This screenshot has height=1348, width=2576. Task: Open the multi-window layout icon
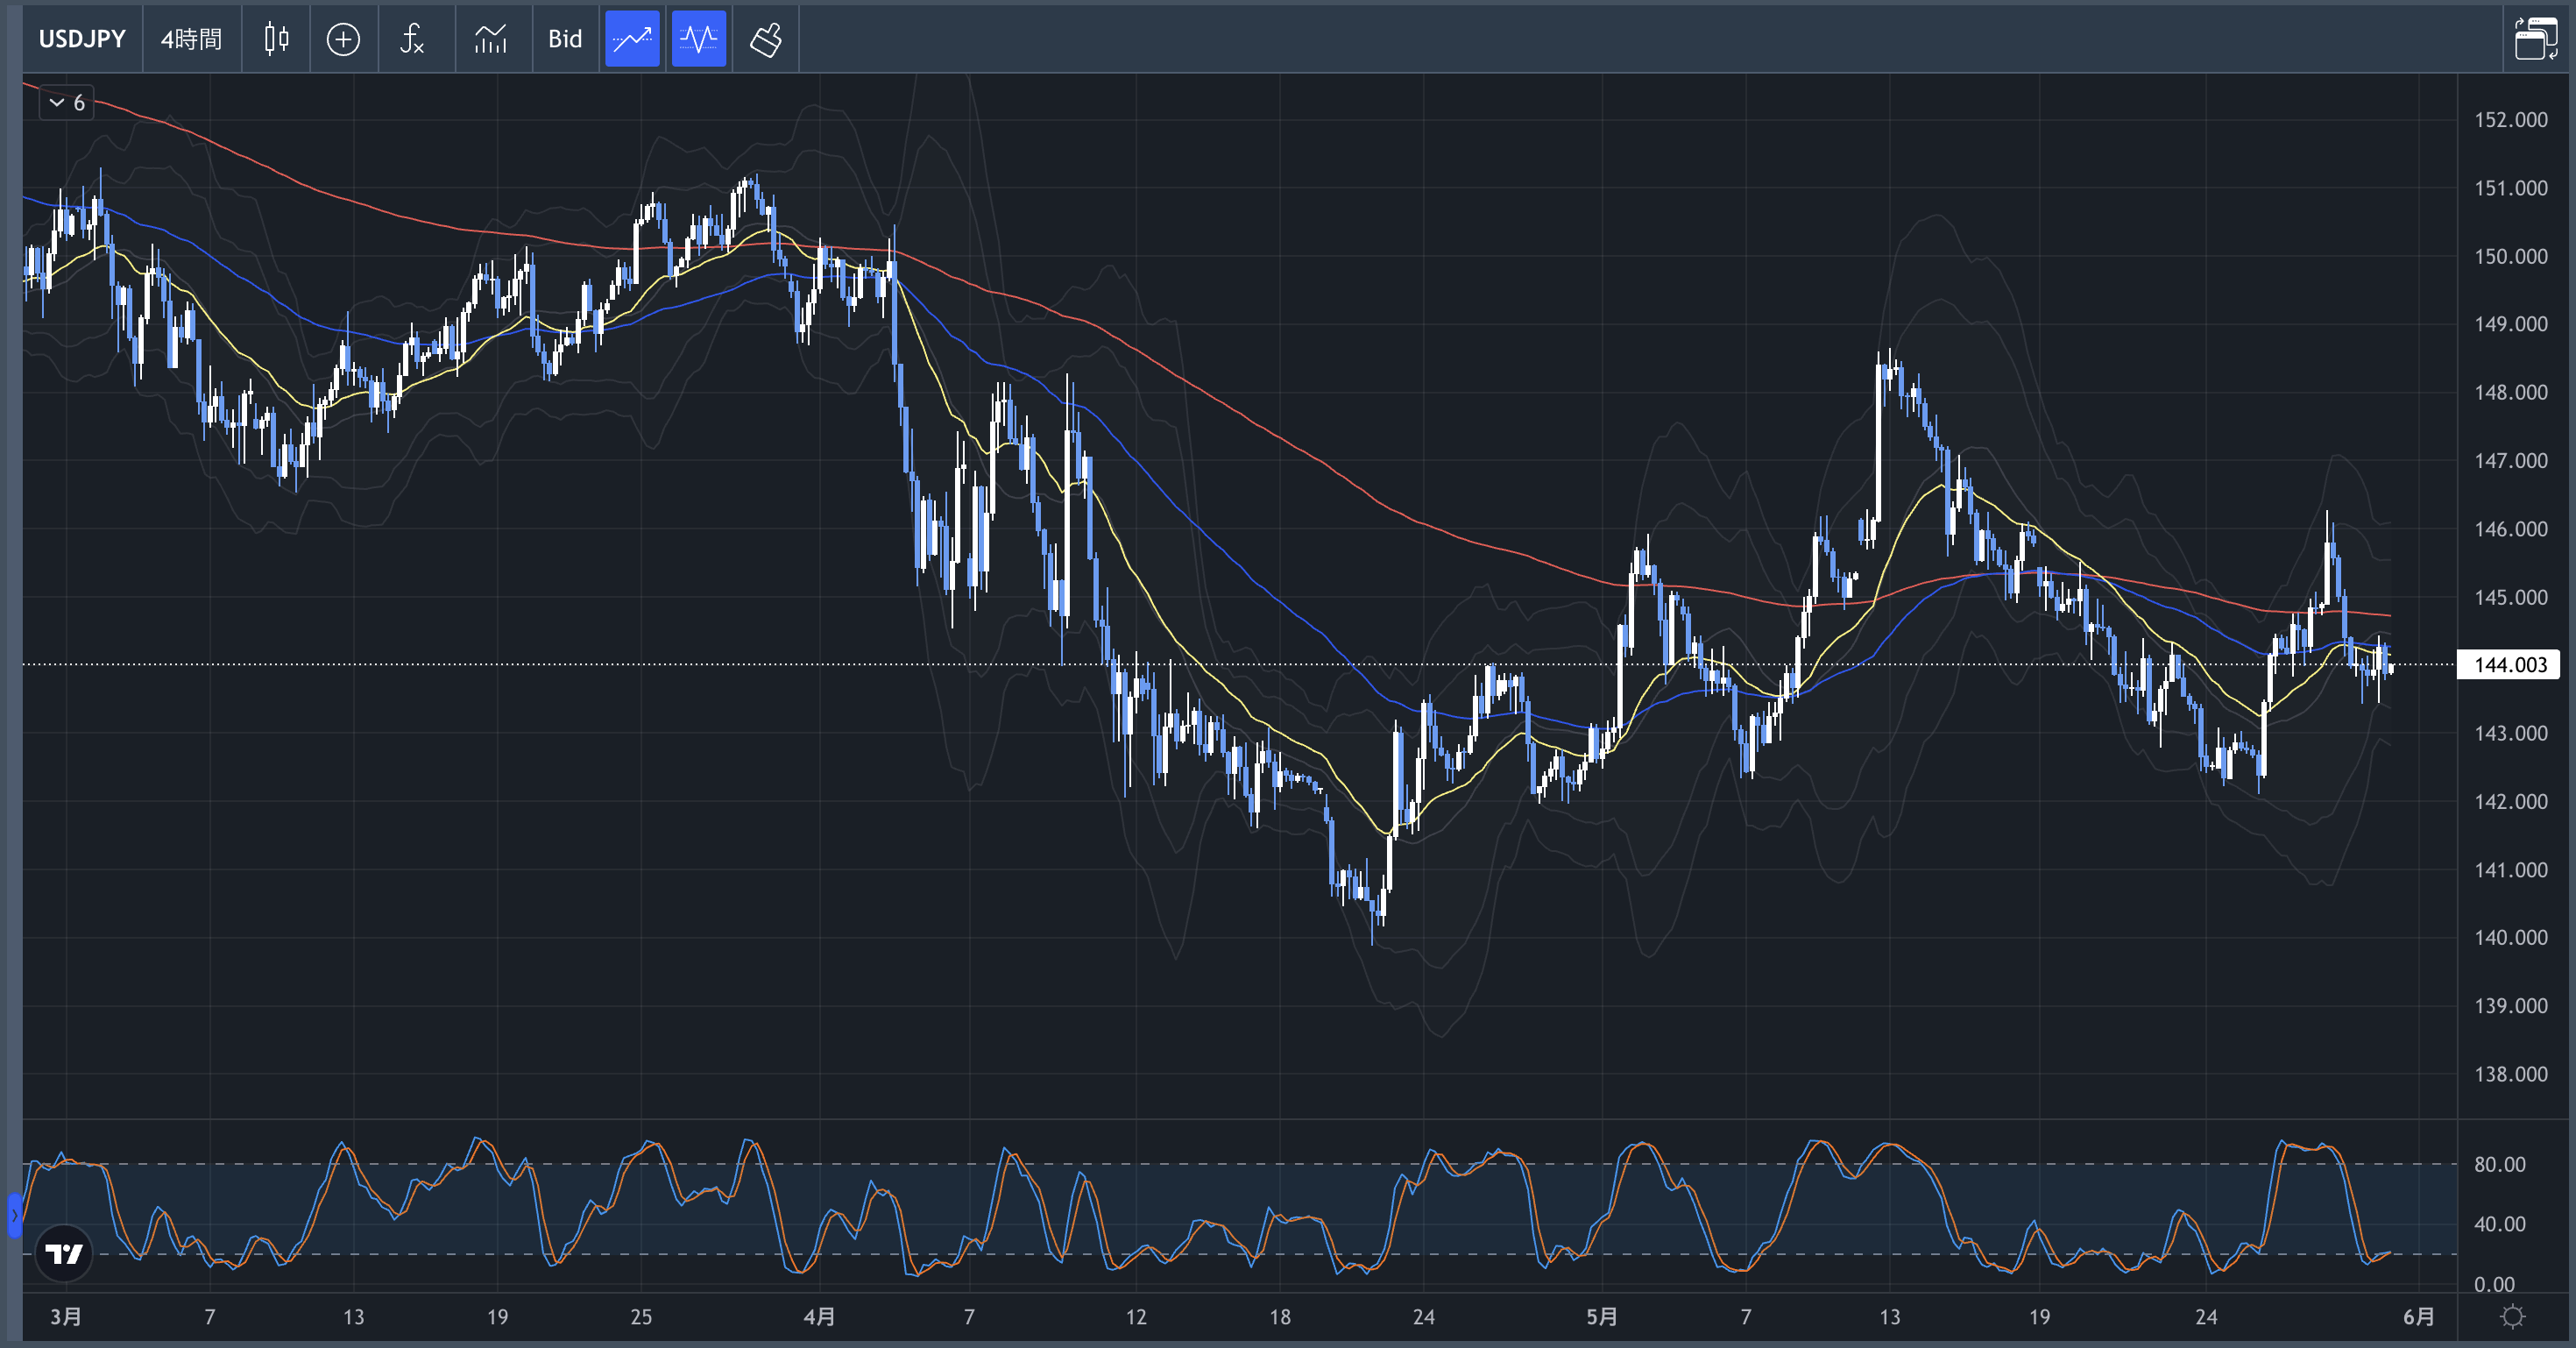(2536, 39)
